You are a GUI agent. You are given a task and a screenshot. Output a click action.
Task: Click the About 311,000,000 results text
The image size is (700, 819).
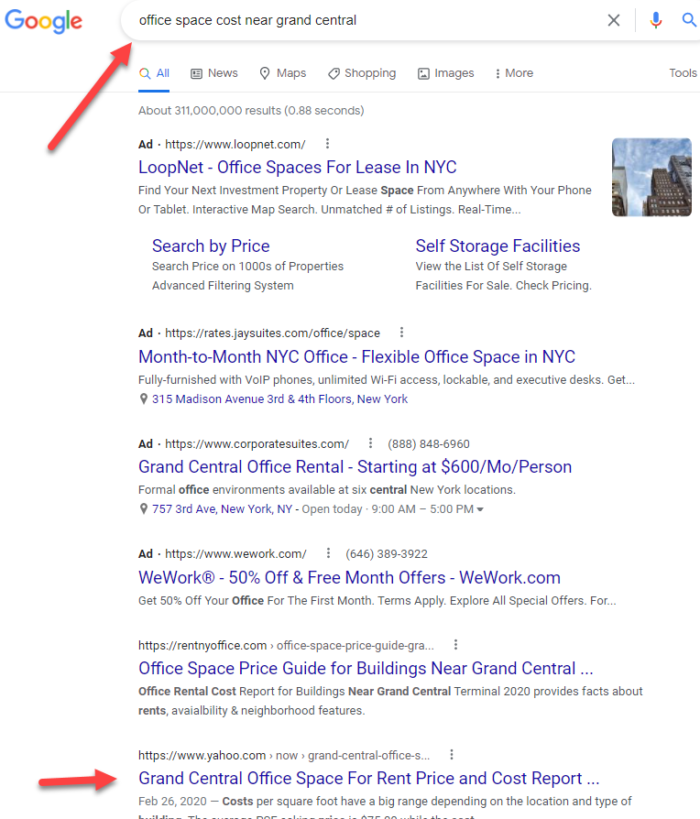251,111
